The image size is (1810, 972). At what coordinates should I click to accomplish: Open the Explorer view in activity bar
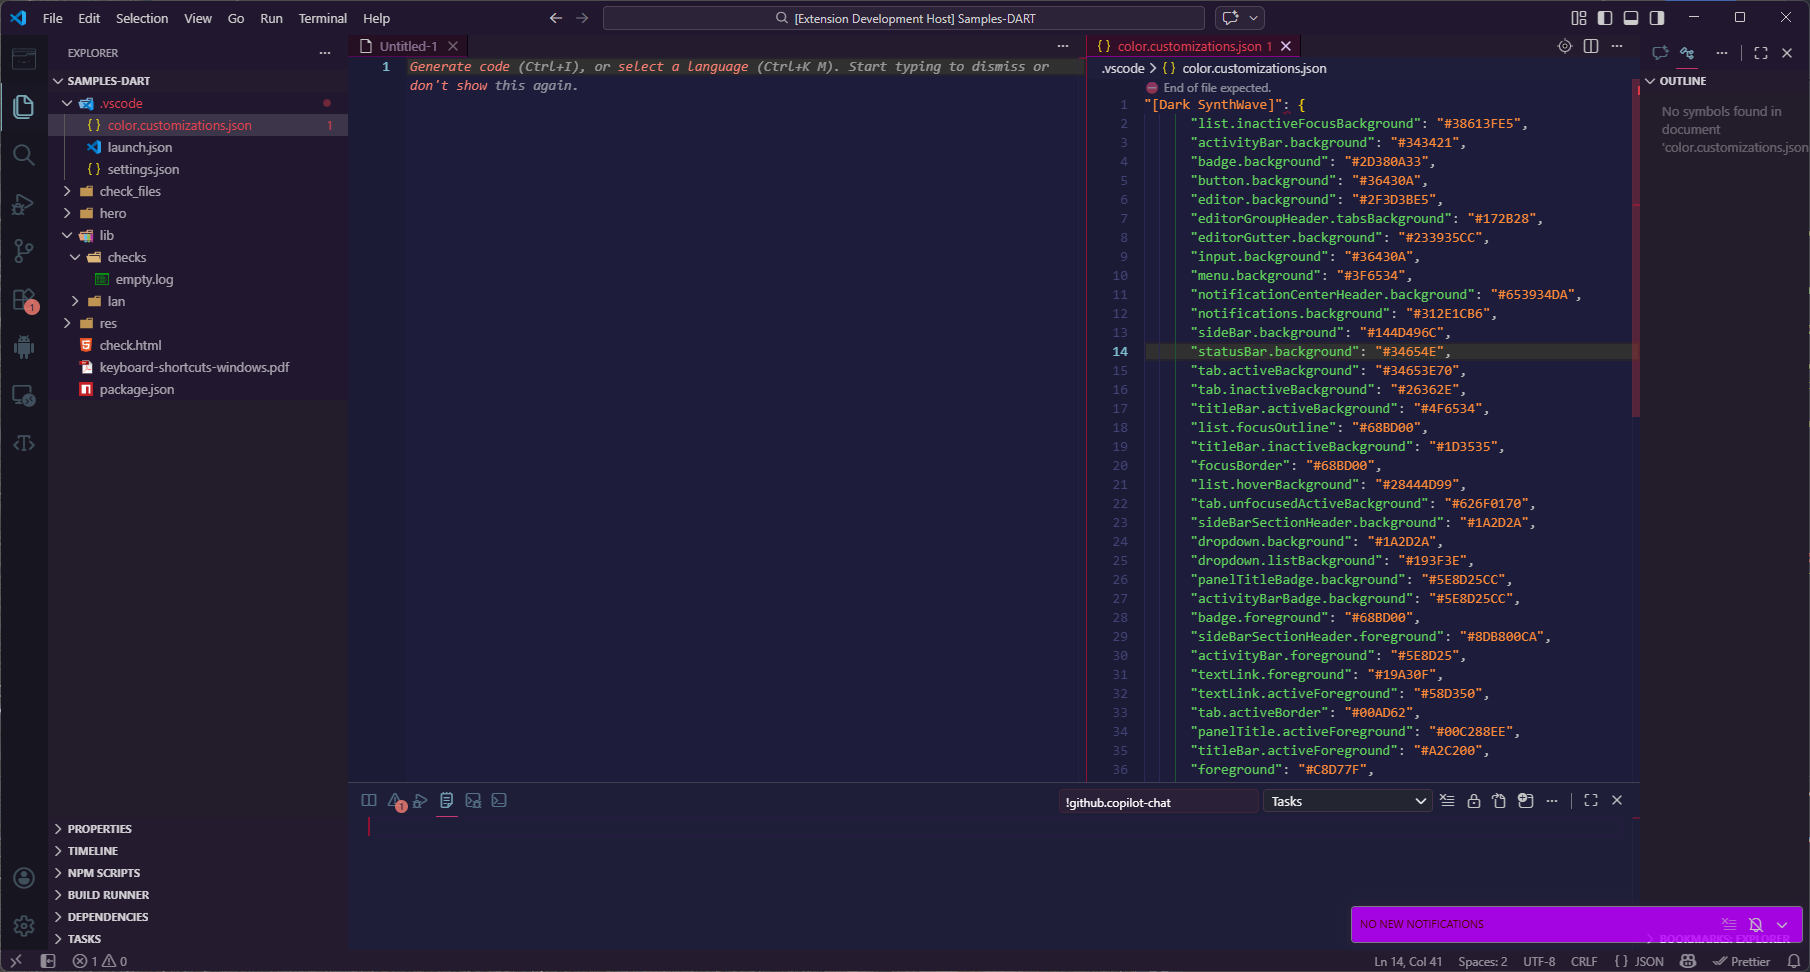tap(24, 106)
